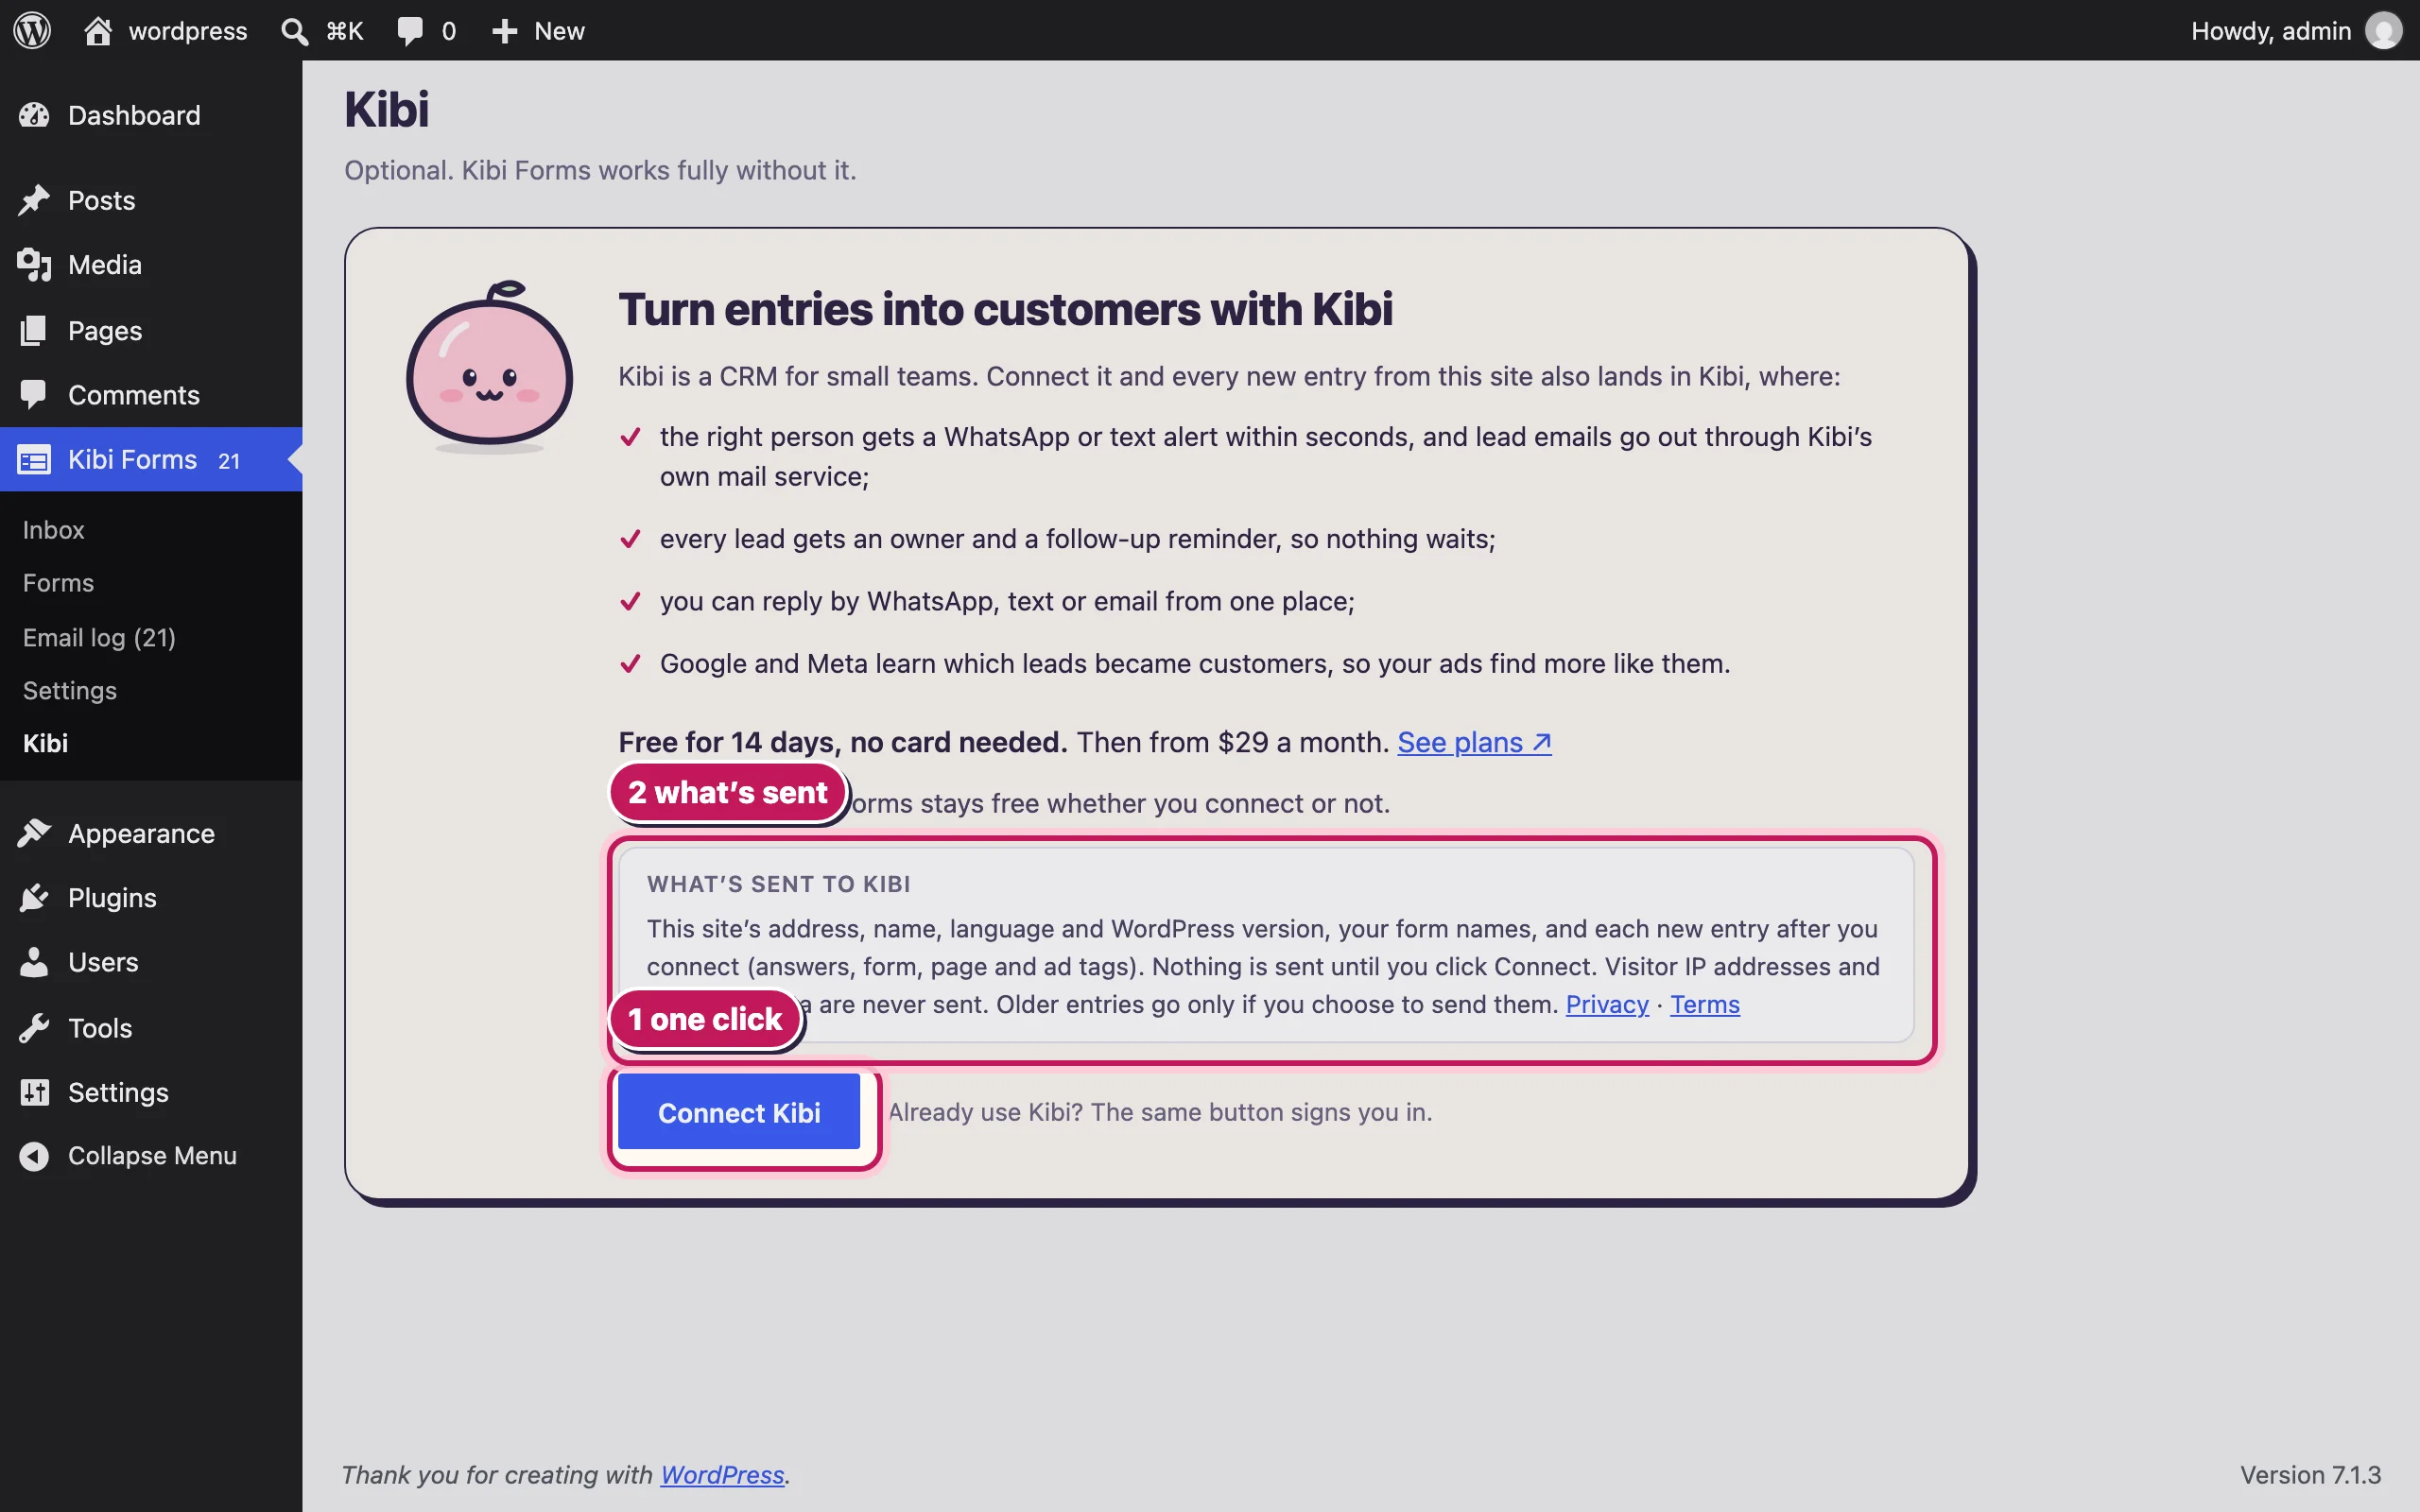Image resolution: width=2420 pixels, height=1512 pixels.
Task: Follow the WordPress footer link
Action: pos(722,1475)
